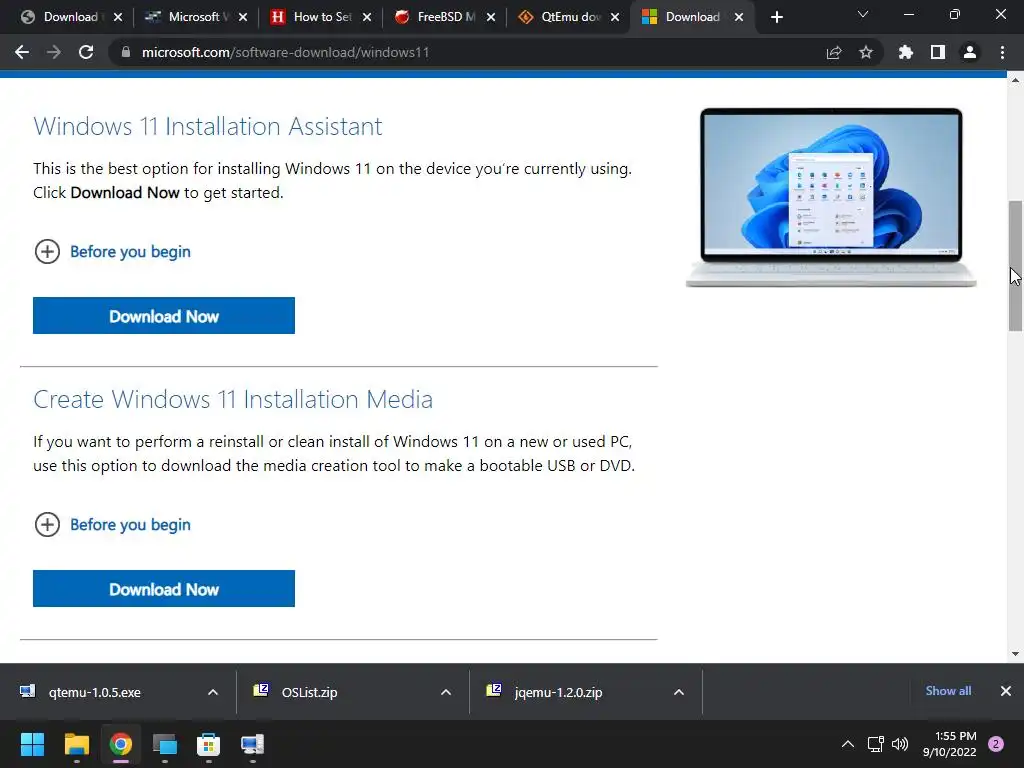This screenshot has height=768, width=1024.
Task: Show hidden system tray icons
Action: [x=848, y=744]
